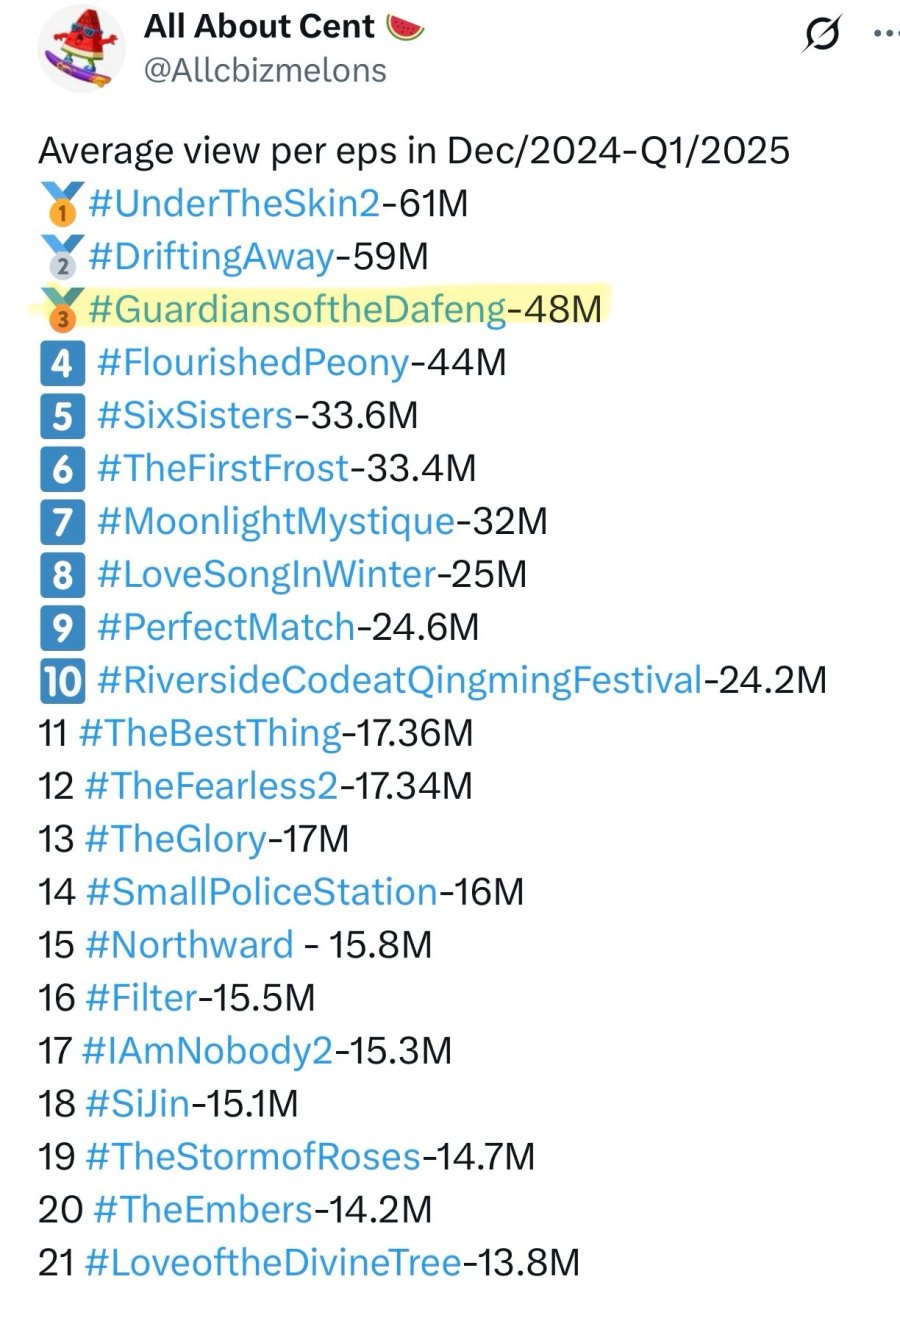Open the All About Cent display name
The image size is (900, 1321).
(260, 27)
